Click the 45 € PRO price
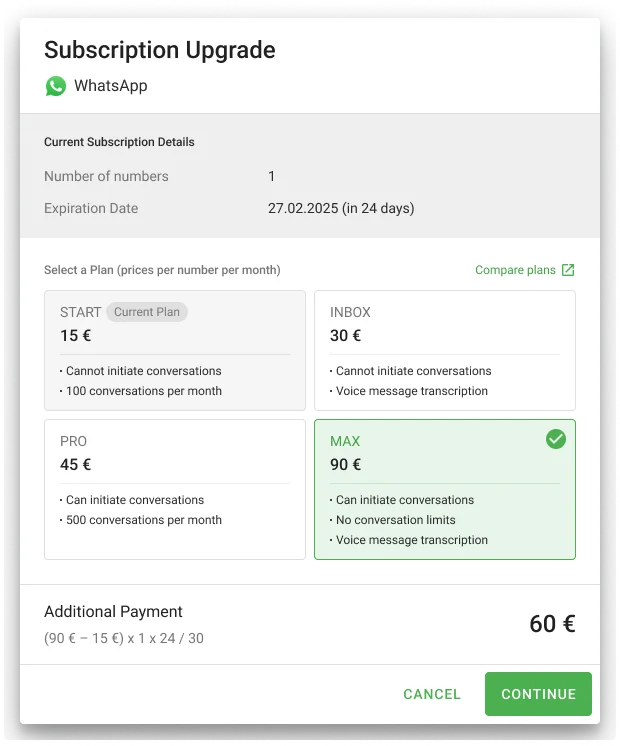620x746 pixels. [x=76, y=465]
